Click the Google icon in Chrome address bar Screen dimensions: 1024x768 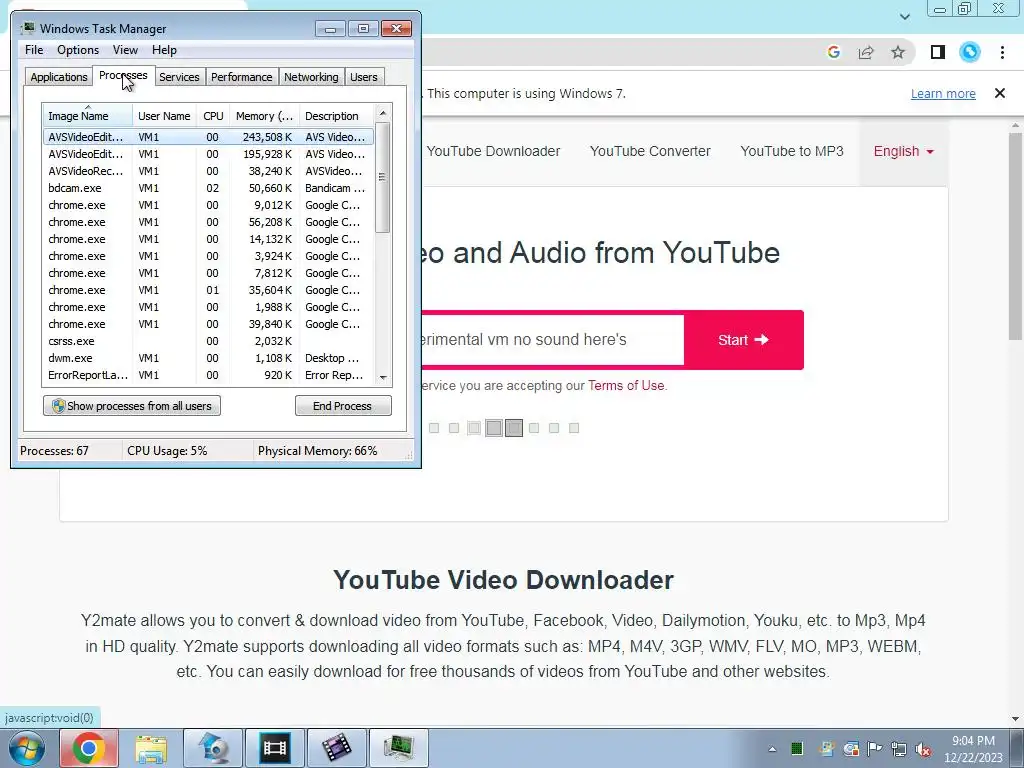pyautogui.click(x=833, y=52)
